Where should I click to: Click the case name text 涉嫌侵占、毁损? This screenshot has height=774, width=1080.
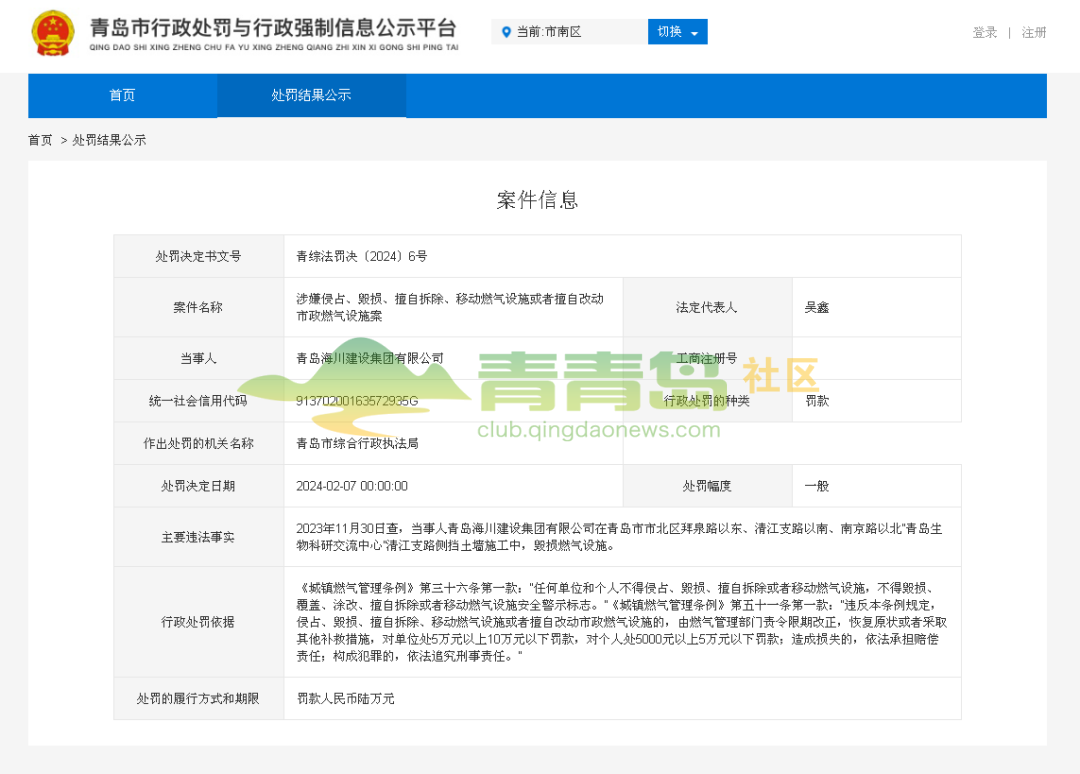pos(450,307)
